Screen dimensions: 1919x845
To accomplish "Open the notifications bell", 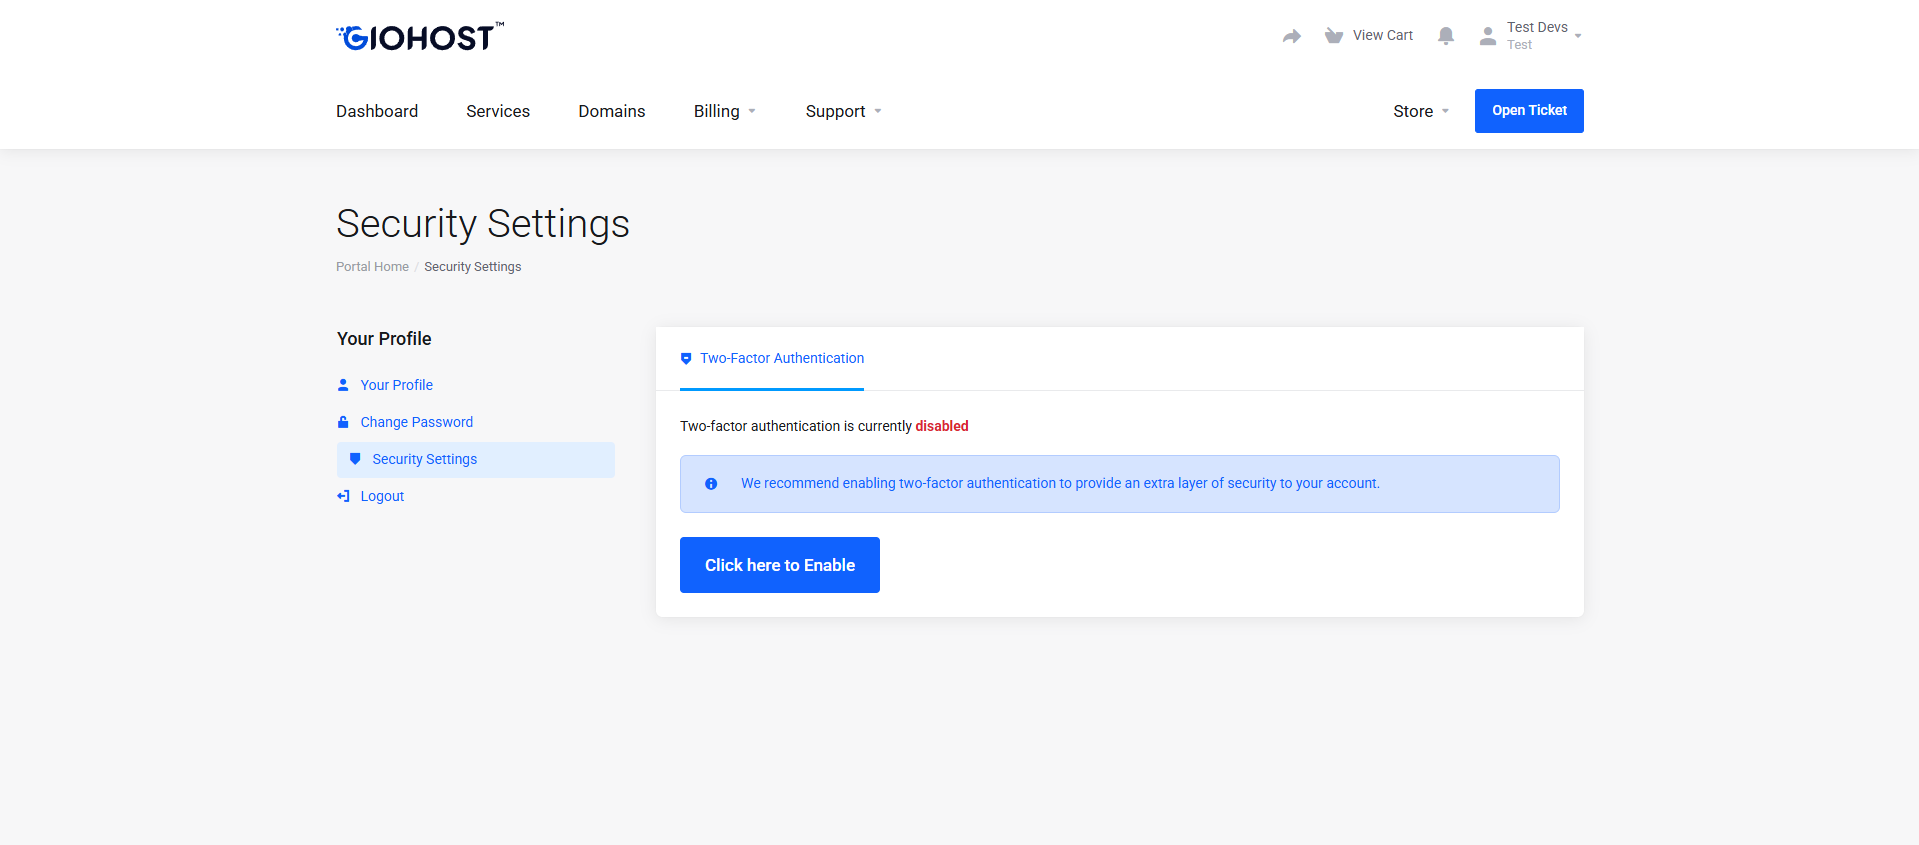I will click(1446, 36).
